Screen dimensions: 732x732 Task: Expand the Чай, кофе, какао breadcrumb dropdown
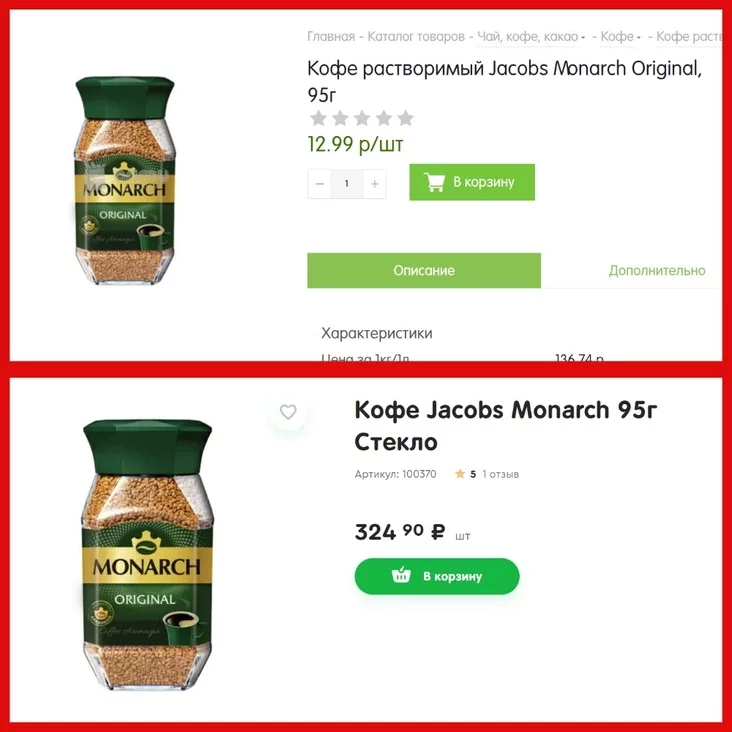coord(531,36)
